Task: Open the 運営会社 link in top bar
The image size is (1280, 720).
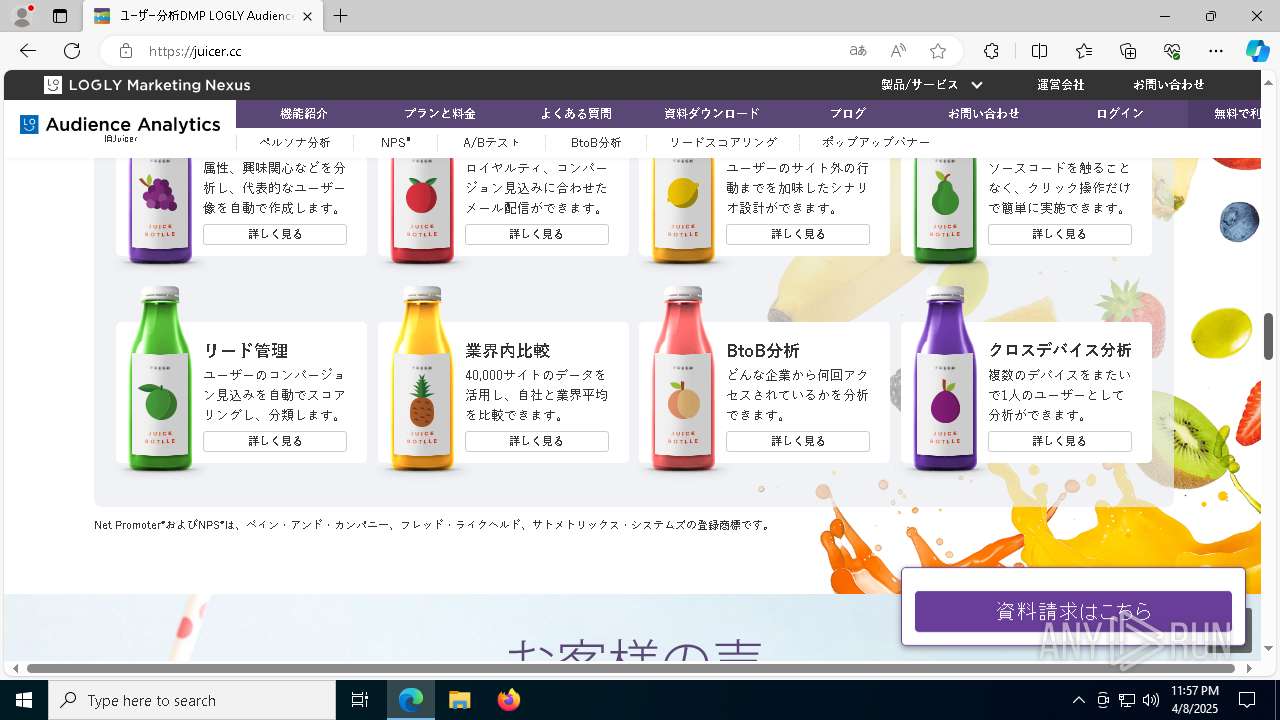Action: (1060, 85)
